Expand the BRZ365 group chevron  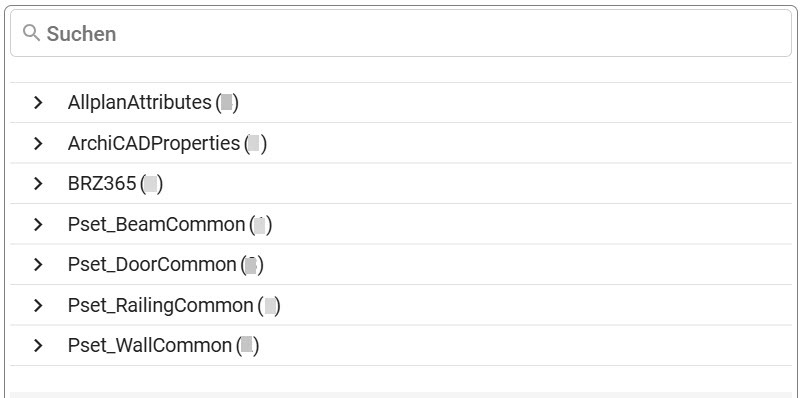pyautogui.click(x=38, y=184)
